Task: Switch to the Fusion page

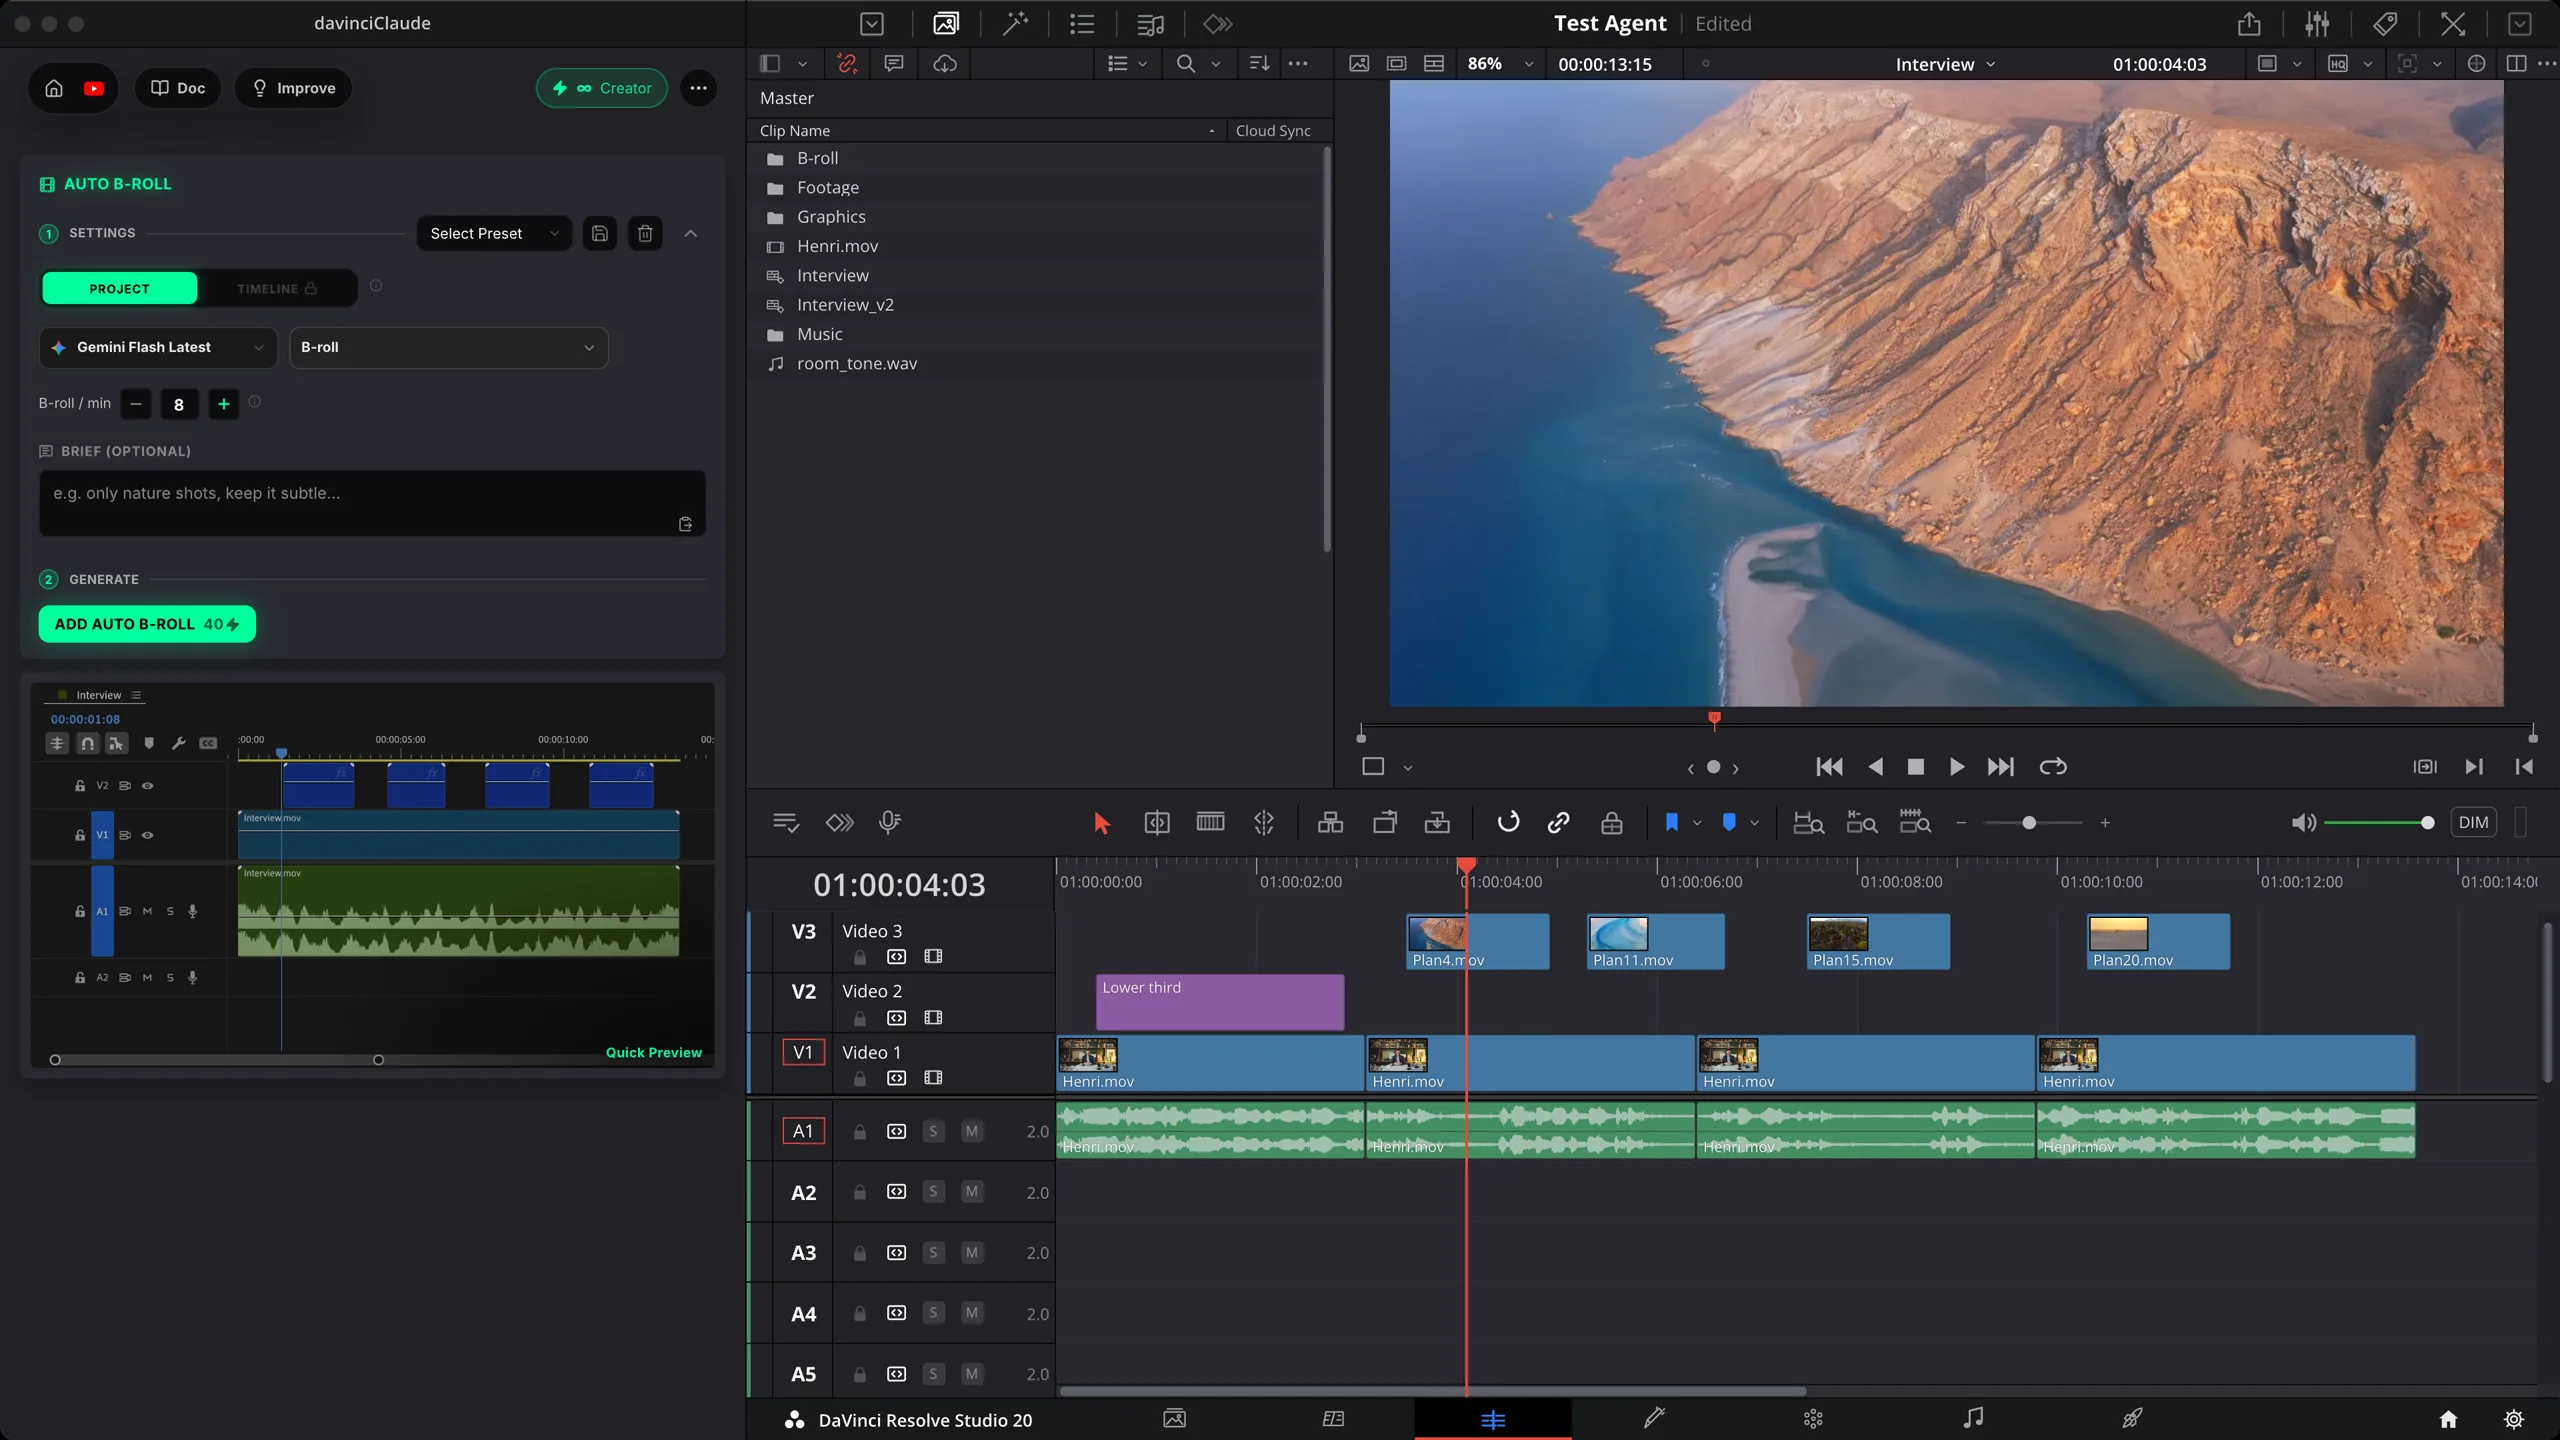Action: coord(1653,1419)
